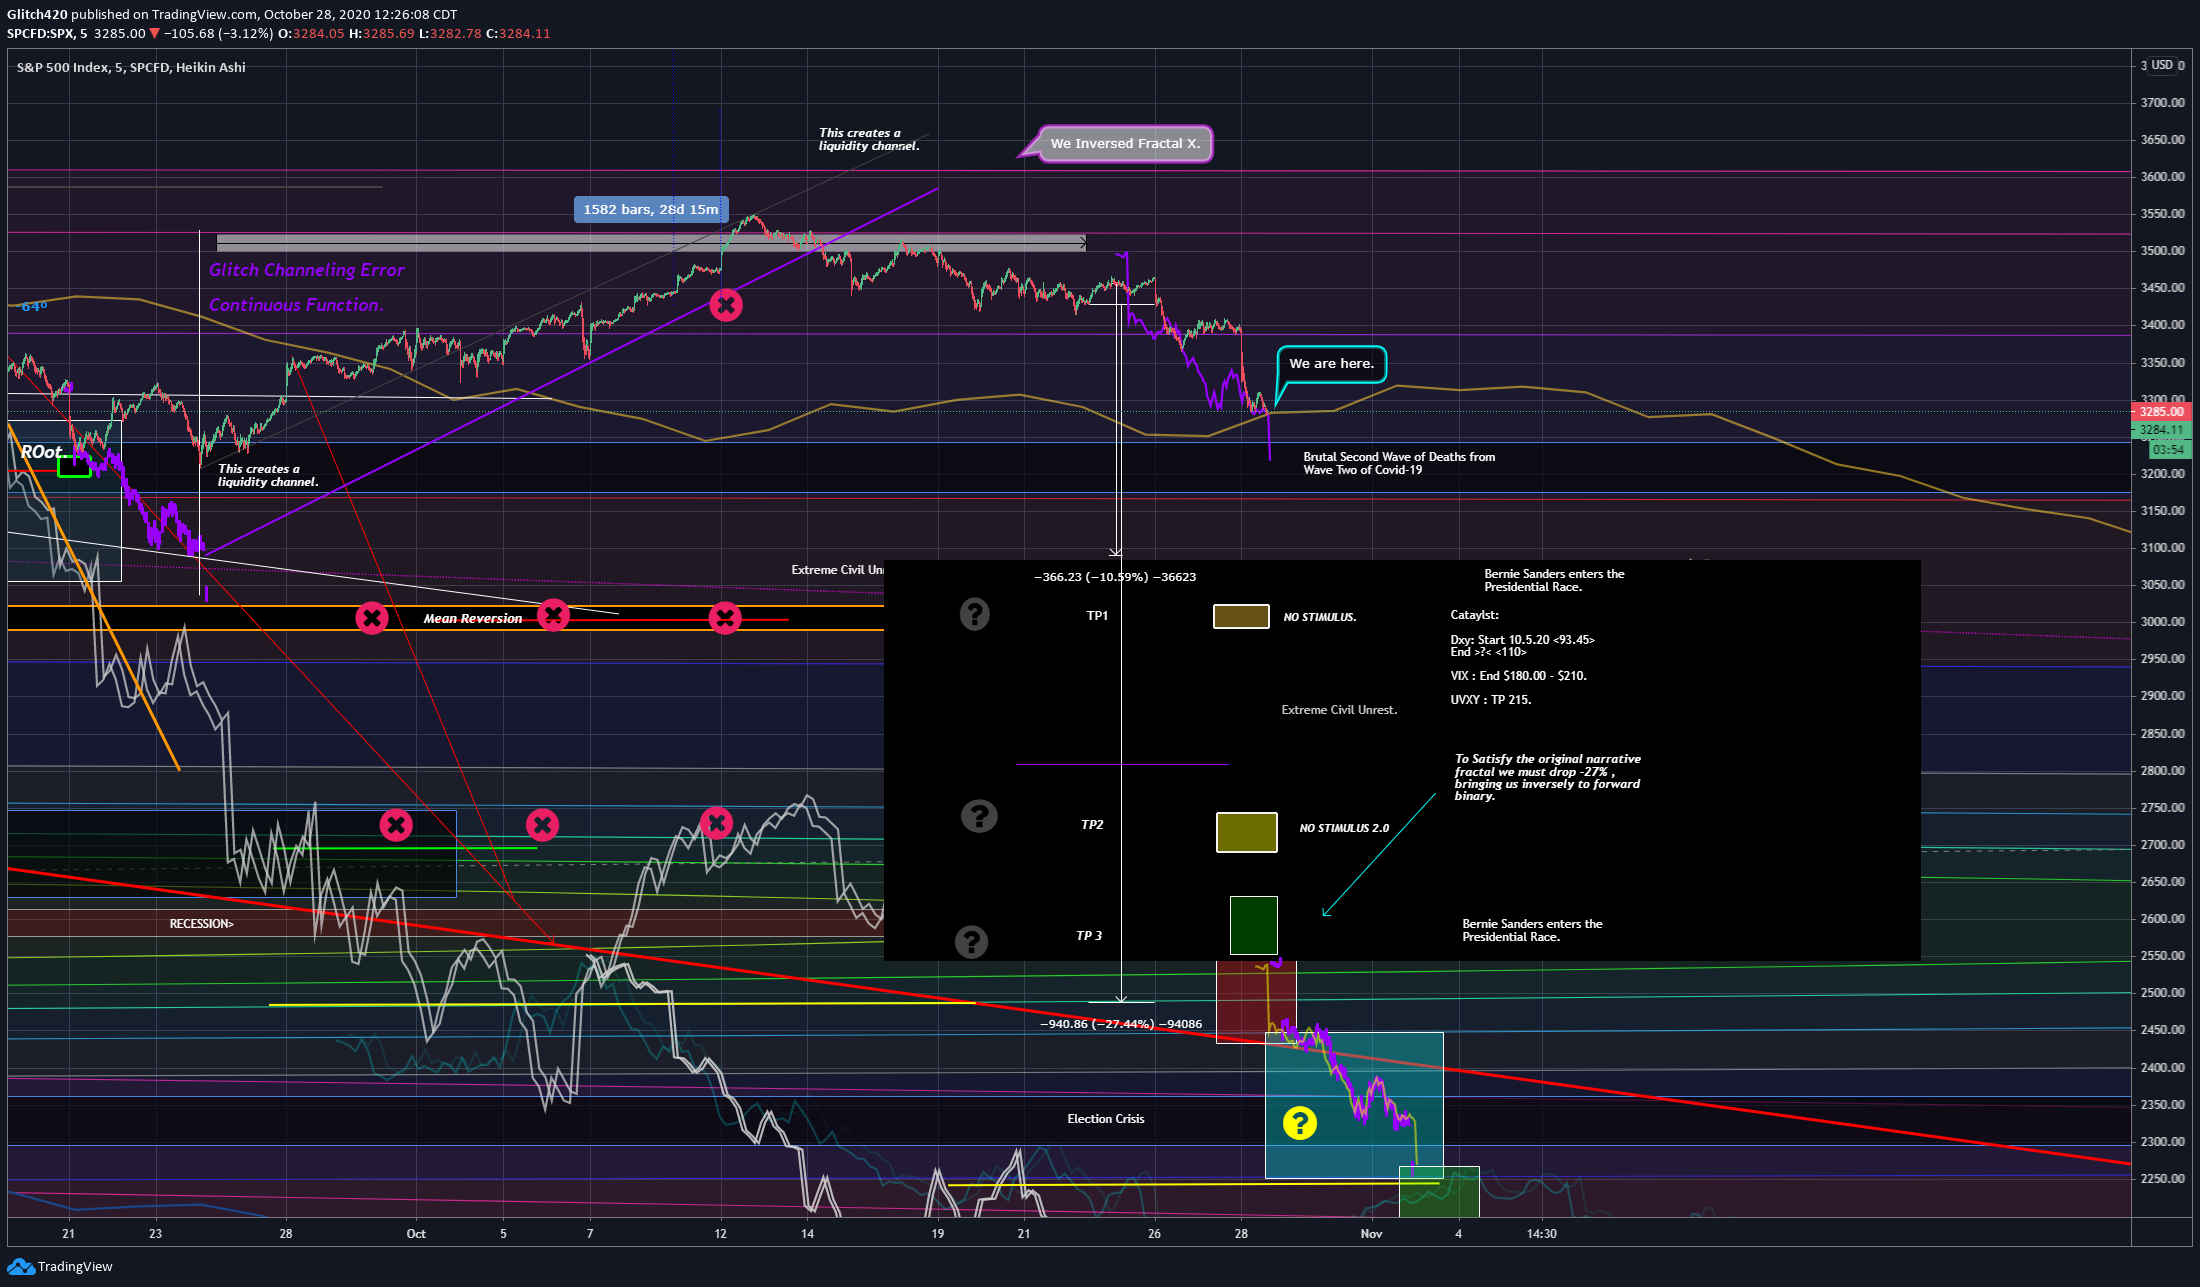Click the 'Nov' date on time axis
The image size is (2200, 1287).
[1371, 1234]
